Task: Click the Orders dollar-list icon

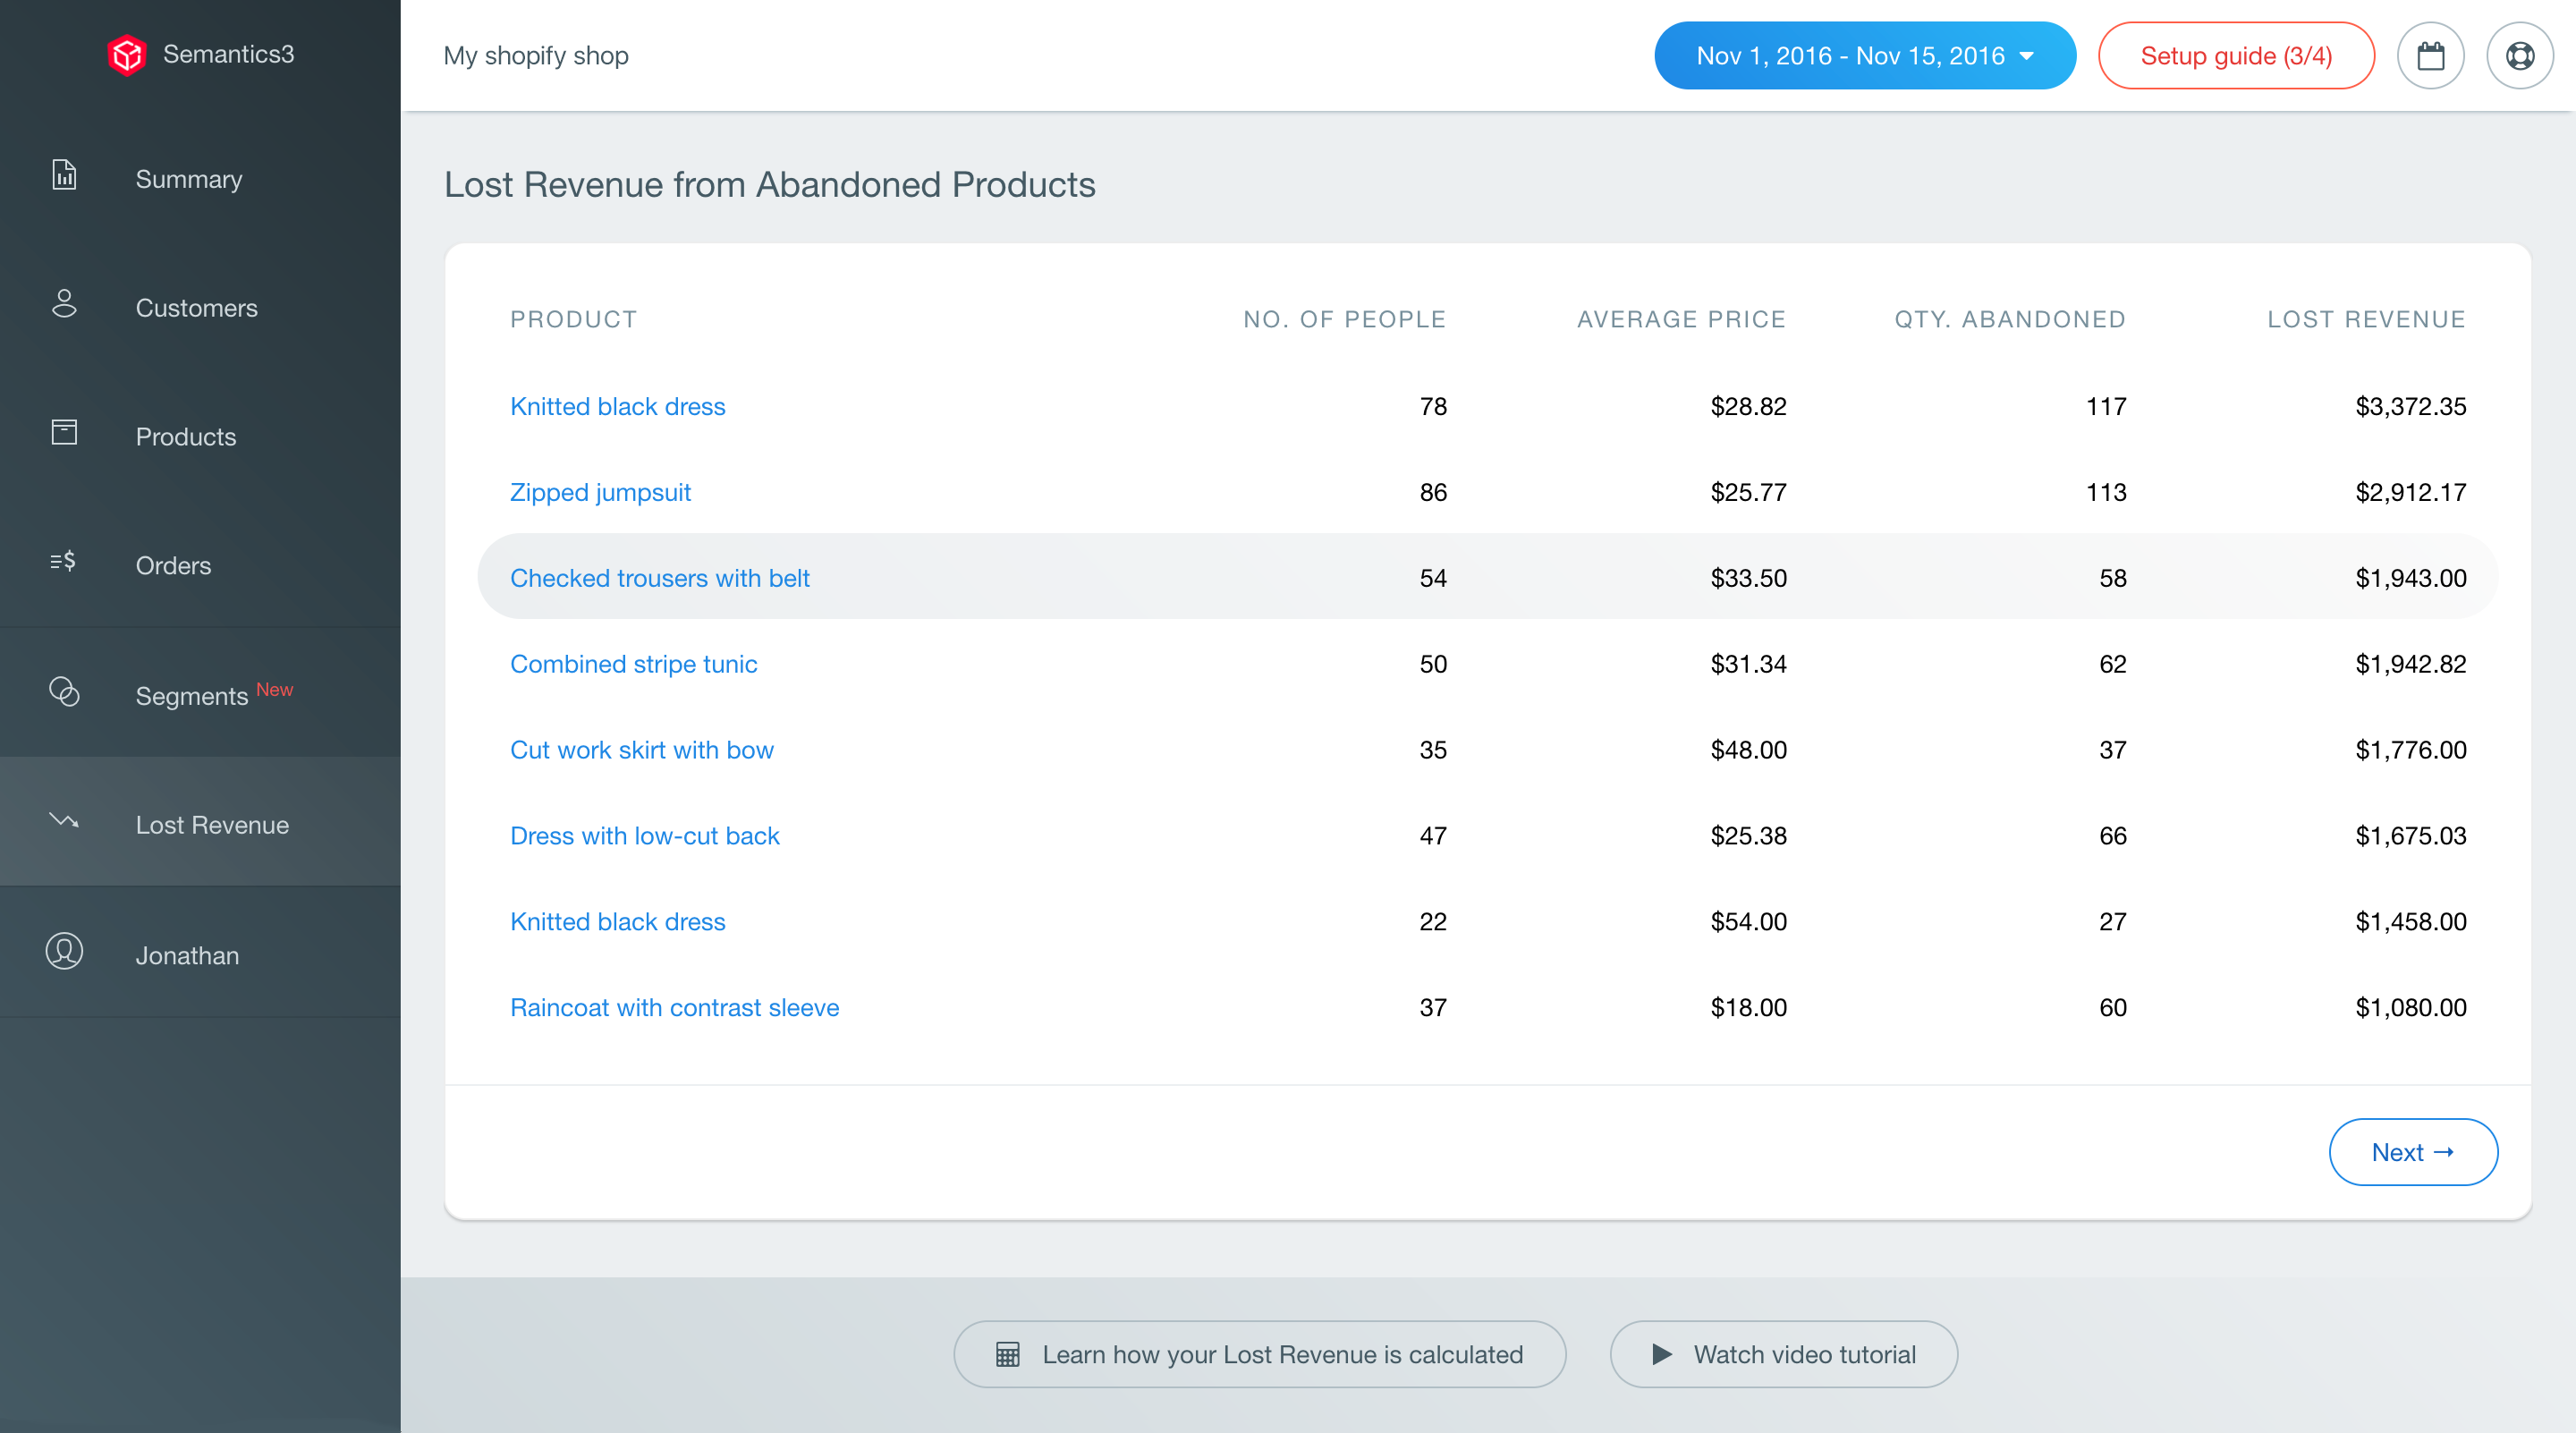Action: click(63, 562)
